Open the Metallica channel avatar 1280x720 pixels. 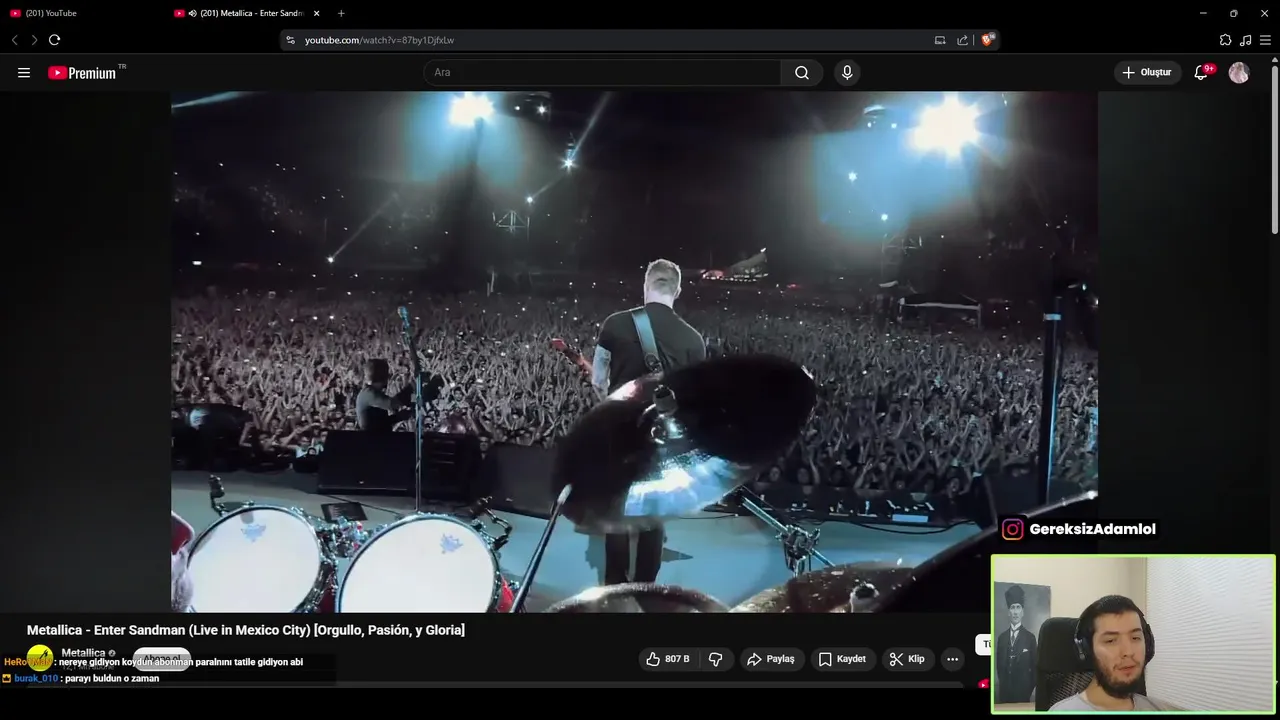click(40, 658)
